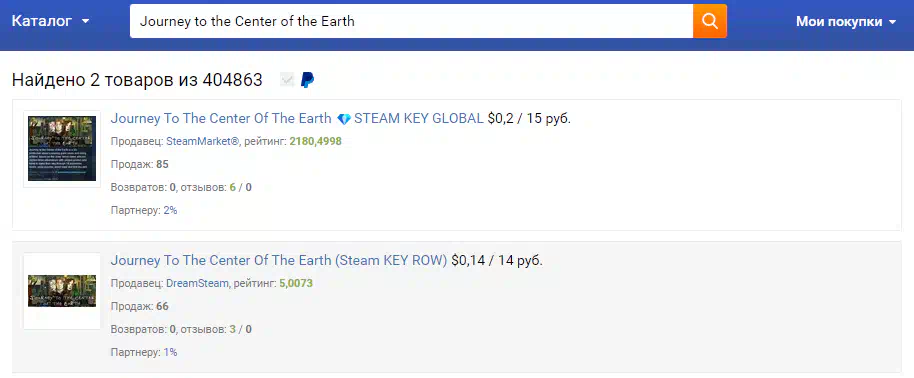Click the PayPal logo icon

click(x=307, y=79)
